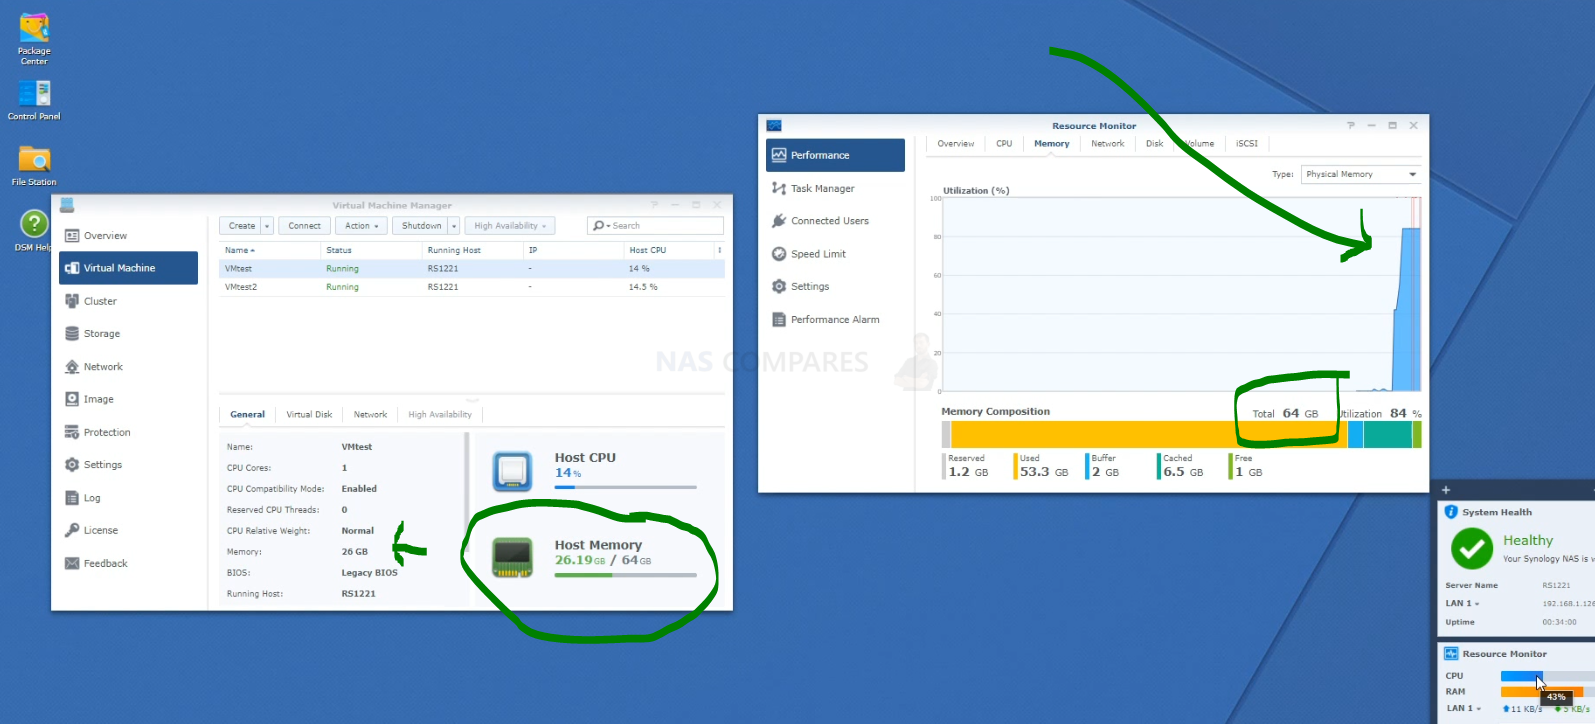Image resolution: width=1595 pixels, height=724 pixels.
Task: Click the Create button
Action: [x=242, y=226]
